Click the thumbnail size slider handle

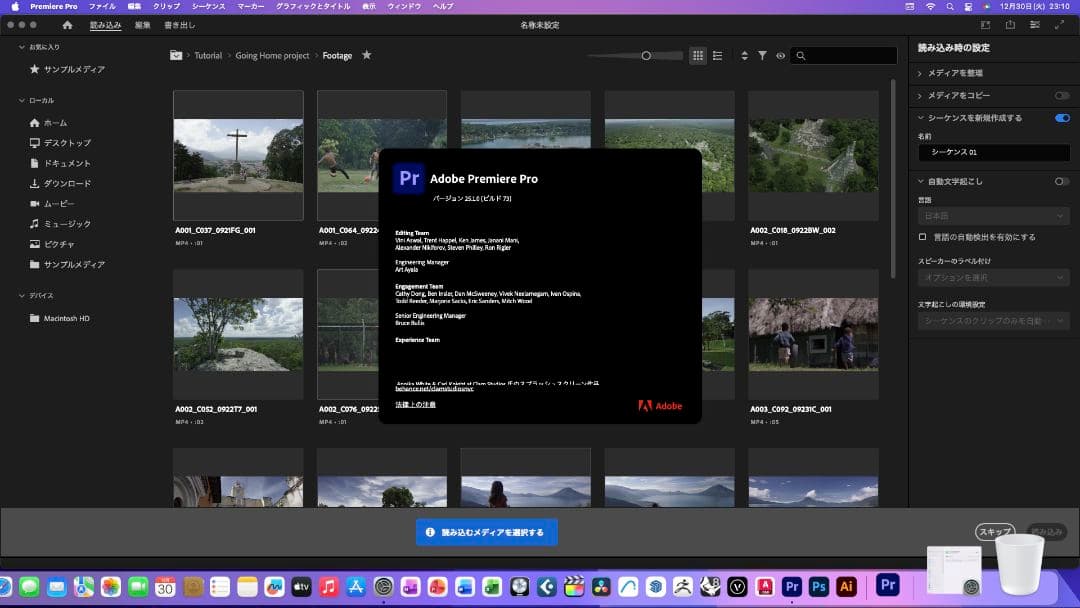coord(647,56)
